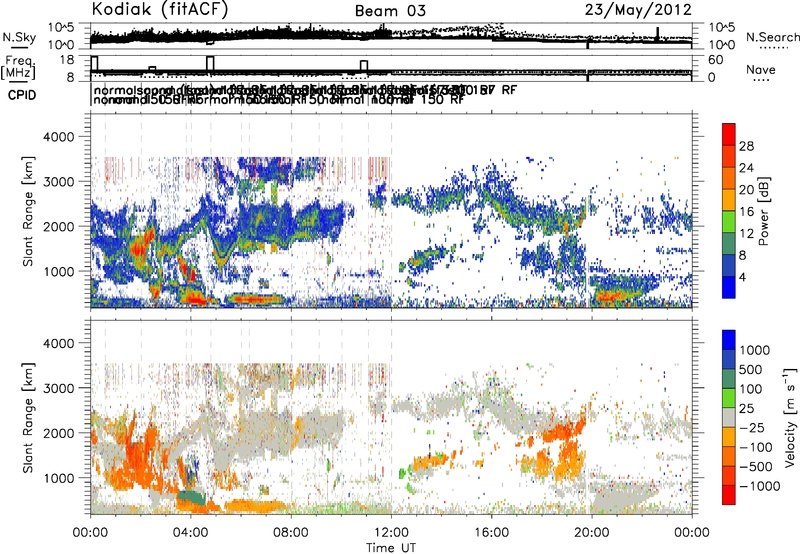The width and height of the screenshot is (800, 554).
Task: Click the "04:00" time axis tick label
Action: pos(191,533)
